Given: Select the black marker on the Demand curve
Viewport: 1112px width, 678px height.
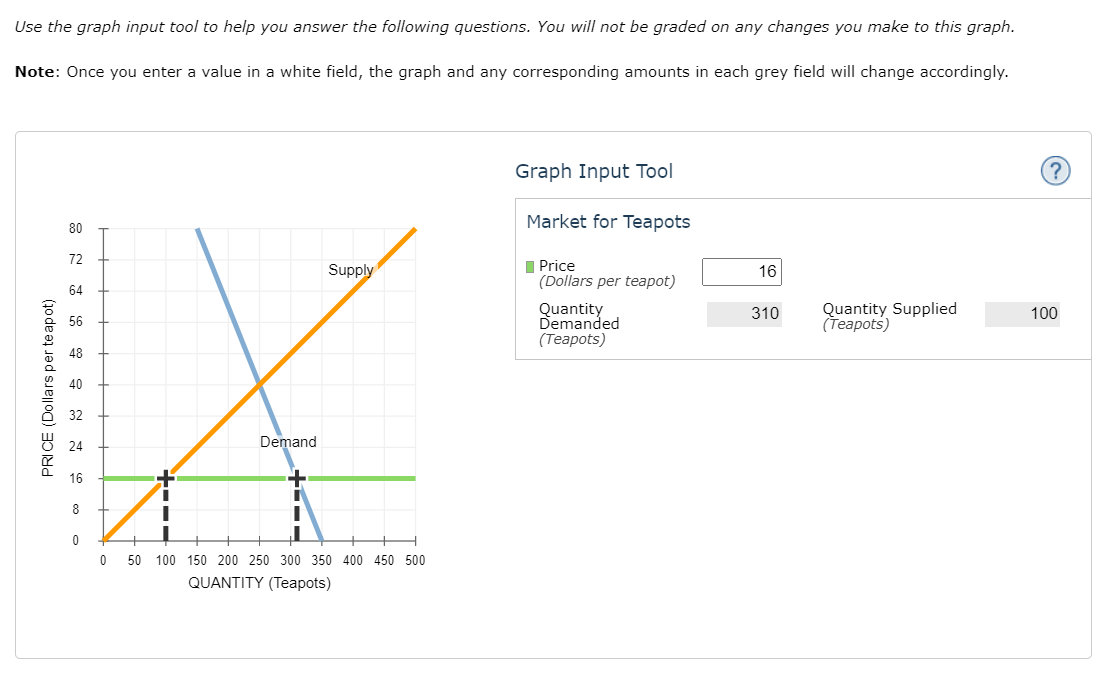Looking at the screenshot, I should point(297,477).
